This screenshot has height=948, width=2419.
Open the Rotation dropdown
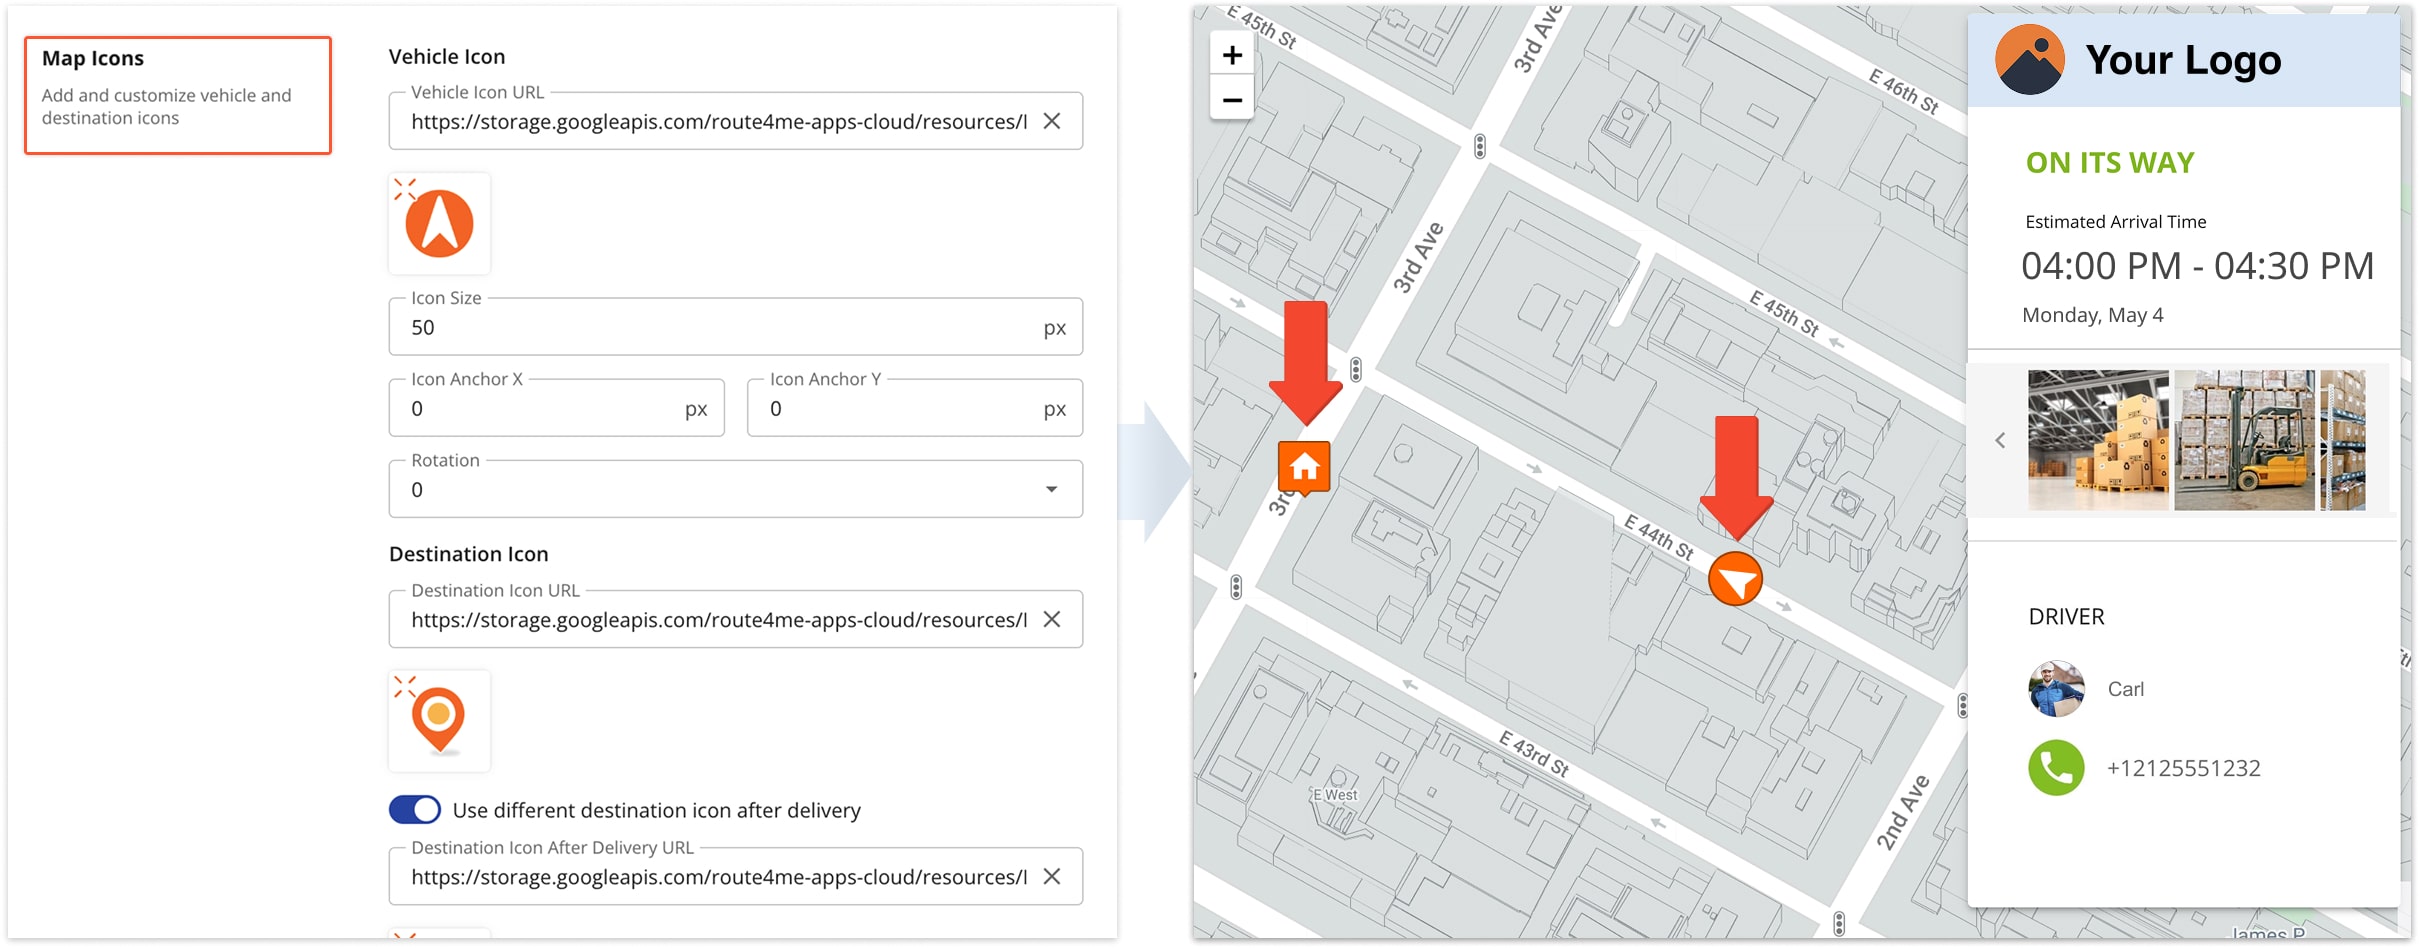point(735,489)
